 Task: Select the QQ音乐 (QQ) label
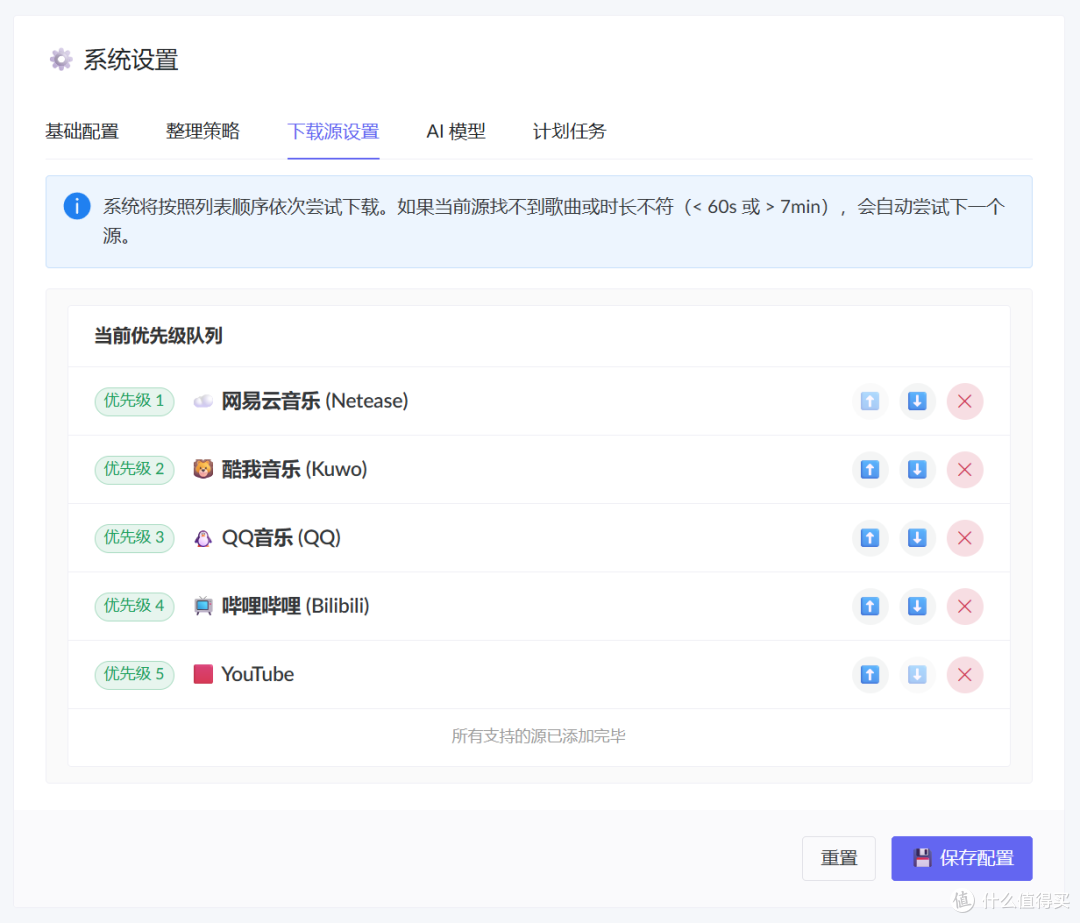[281, 538]
